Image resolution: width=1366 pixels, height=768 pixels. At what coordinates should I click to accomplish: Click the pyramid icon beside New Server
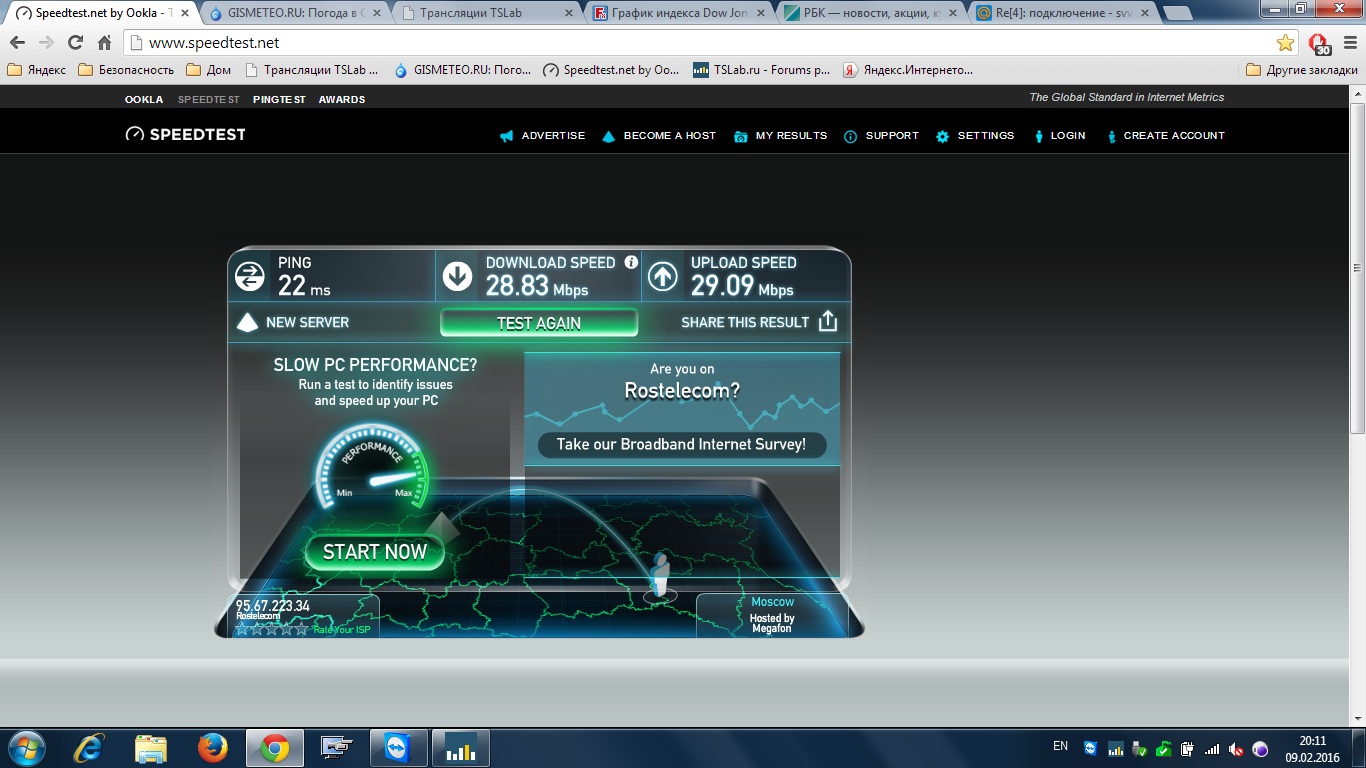click(247, 322)
